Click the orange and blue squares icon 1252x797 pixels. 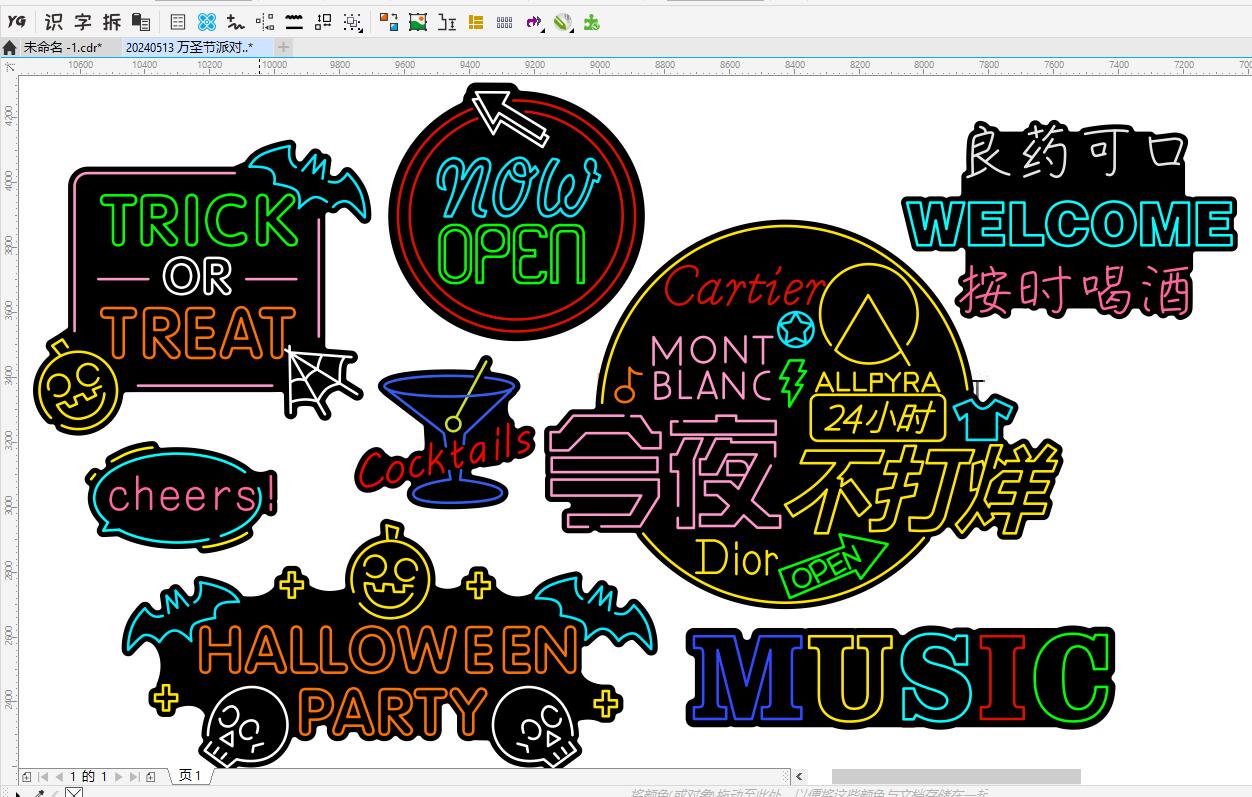(389, 21)
